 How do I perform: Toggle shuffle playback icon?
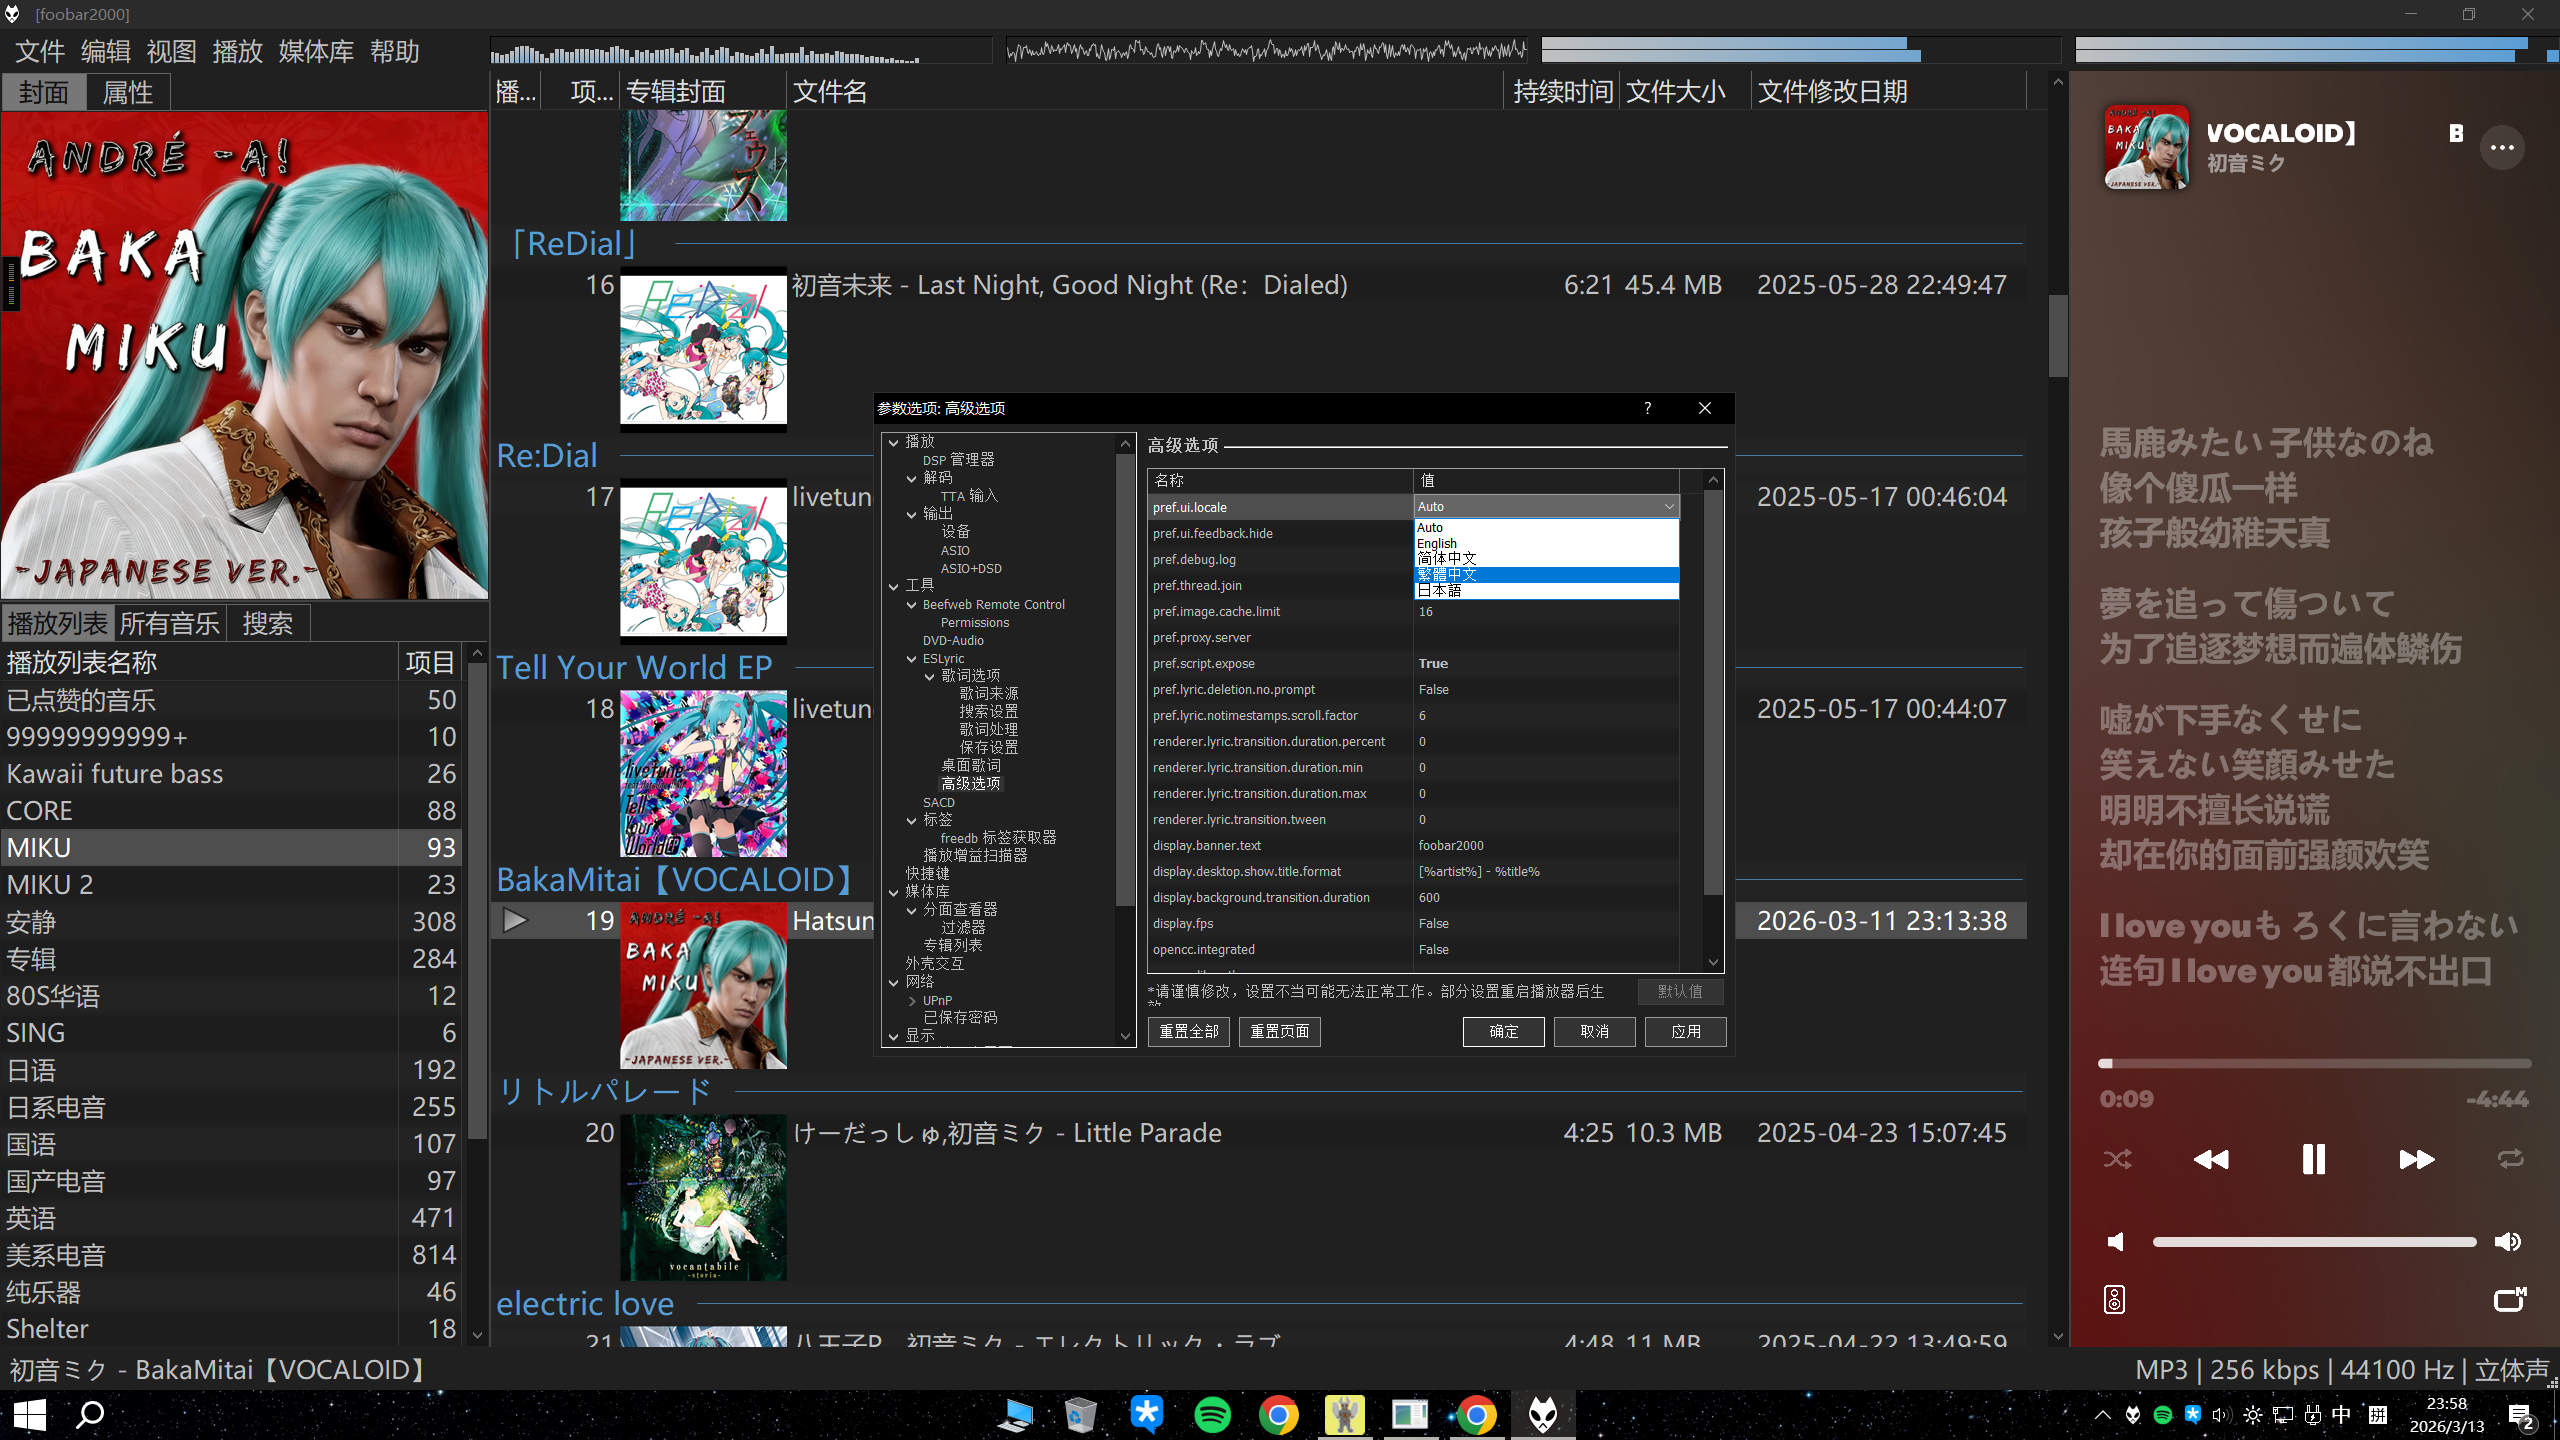pyautogui.click(x=2117, y=1159)
